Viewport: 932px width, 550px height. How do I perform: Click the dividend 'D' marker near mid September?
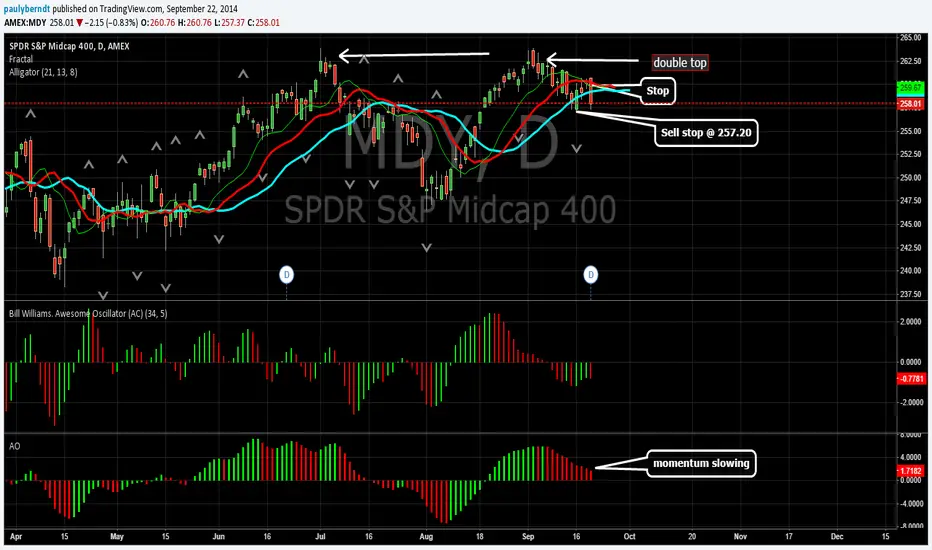pyautogui.click(x=590, y=275)
